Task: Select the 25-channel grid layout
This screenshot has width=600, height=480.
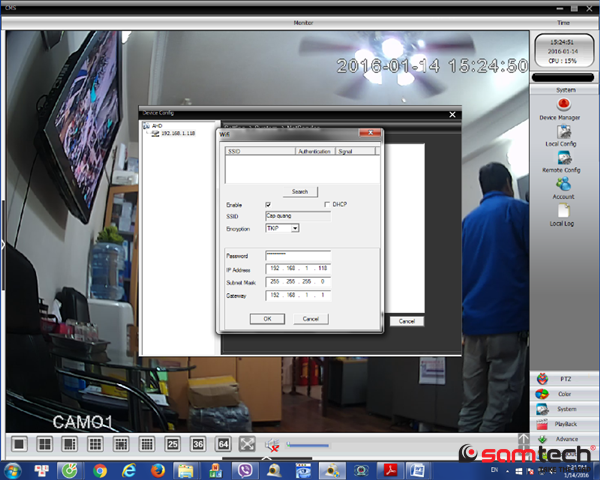Action: click(172, 443)
